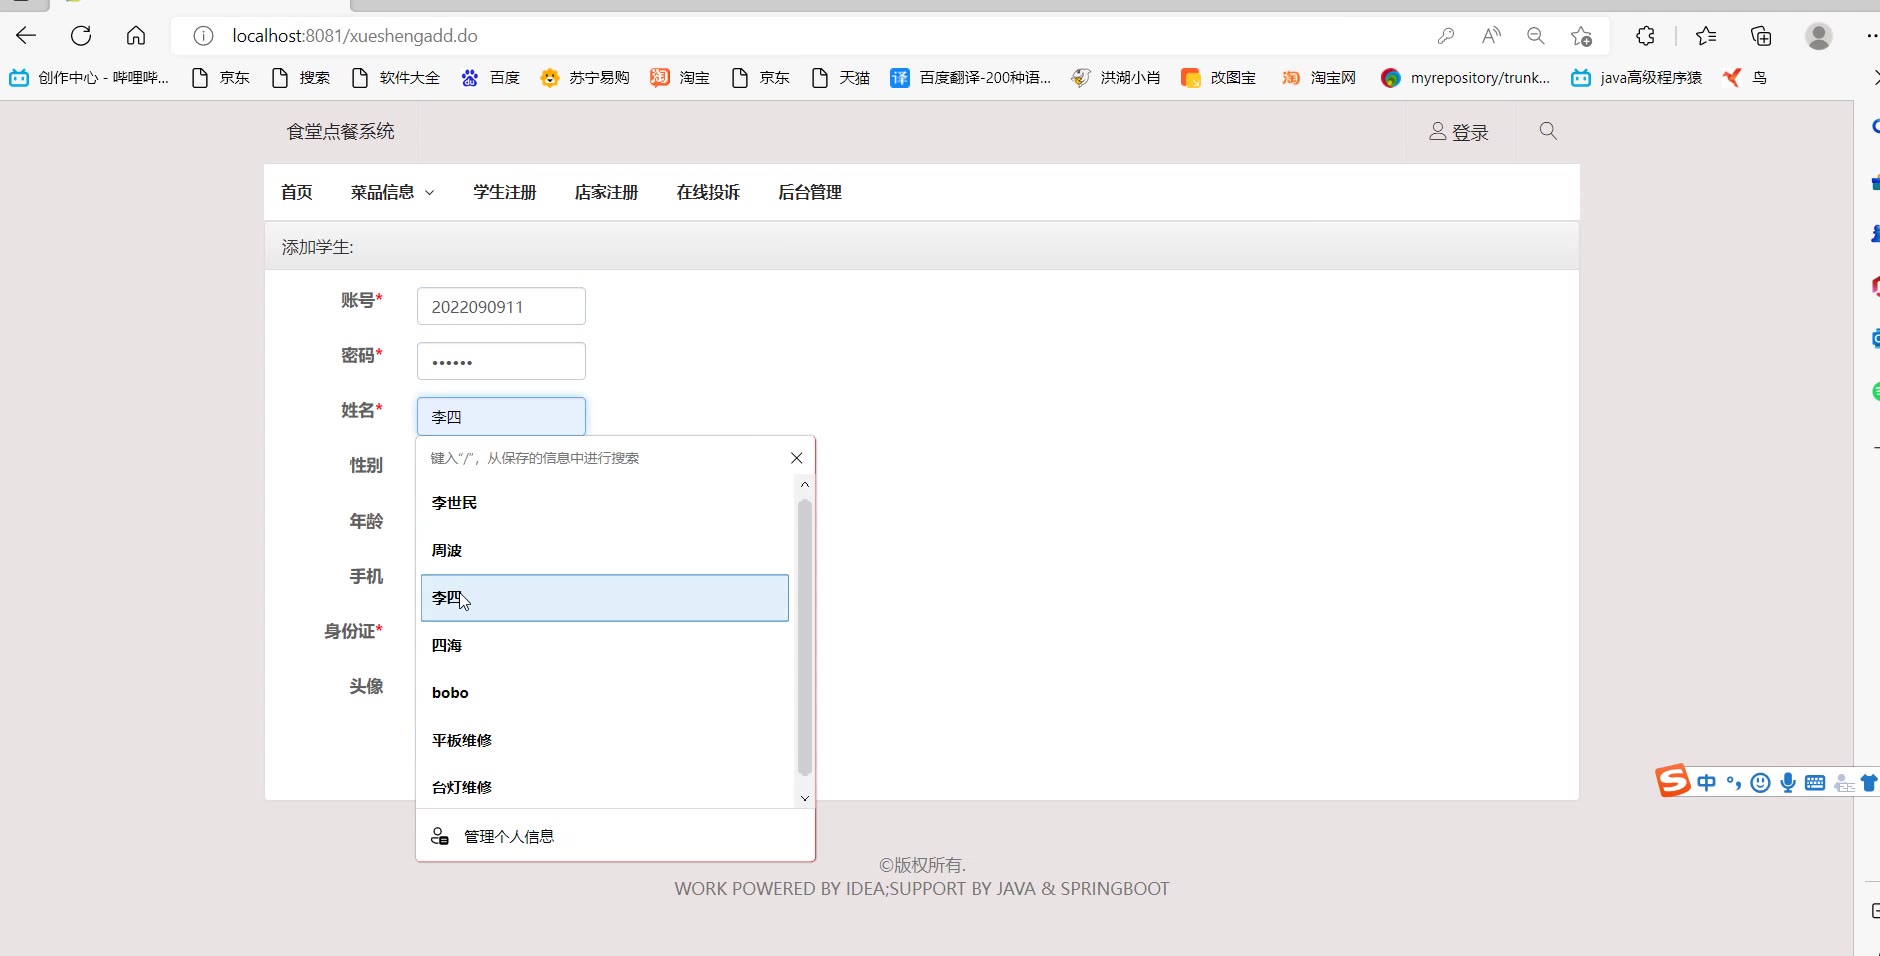This screenshot has width=1880, height=956.
Task: Open the browser home icon
Action: [136, 36]
